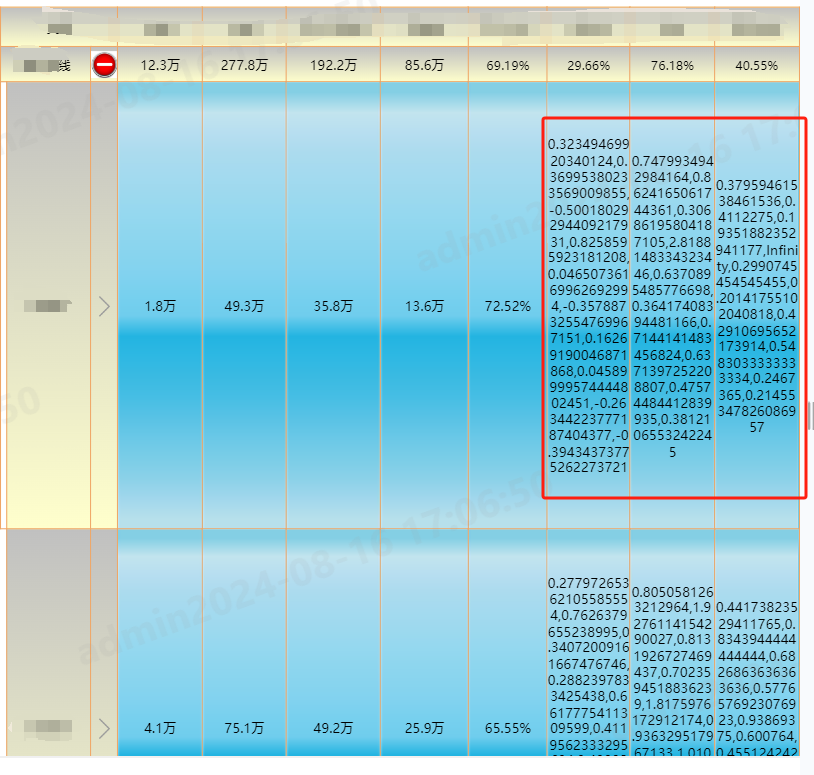The width and height of the screenshot is (814, 775).
Task: Click the 65.55% cell
Action: tap(508, 729)
